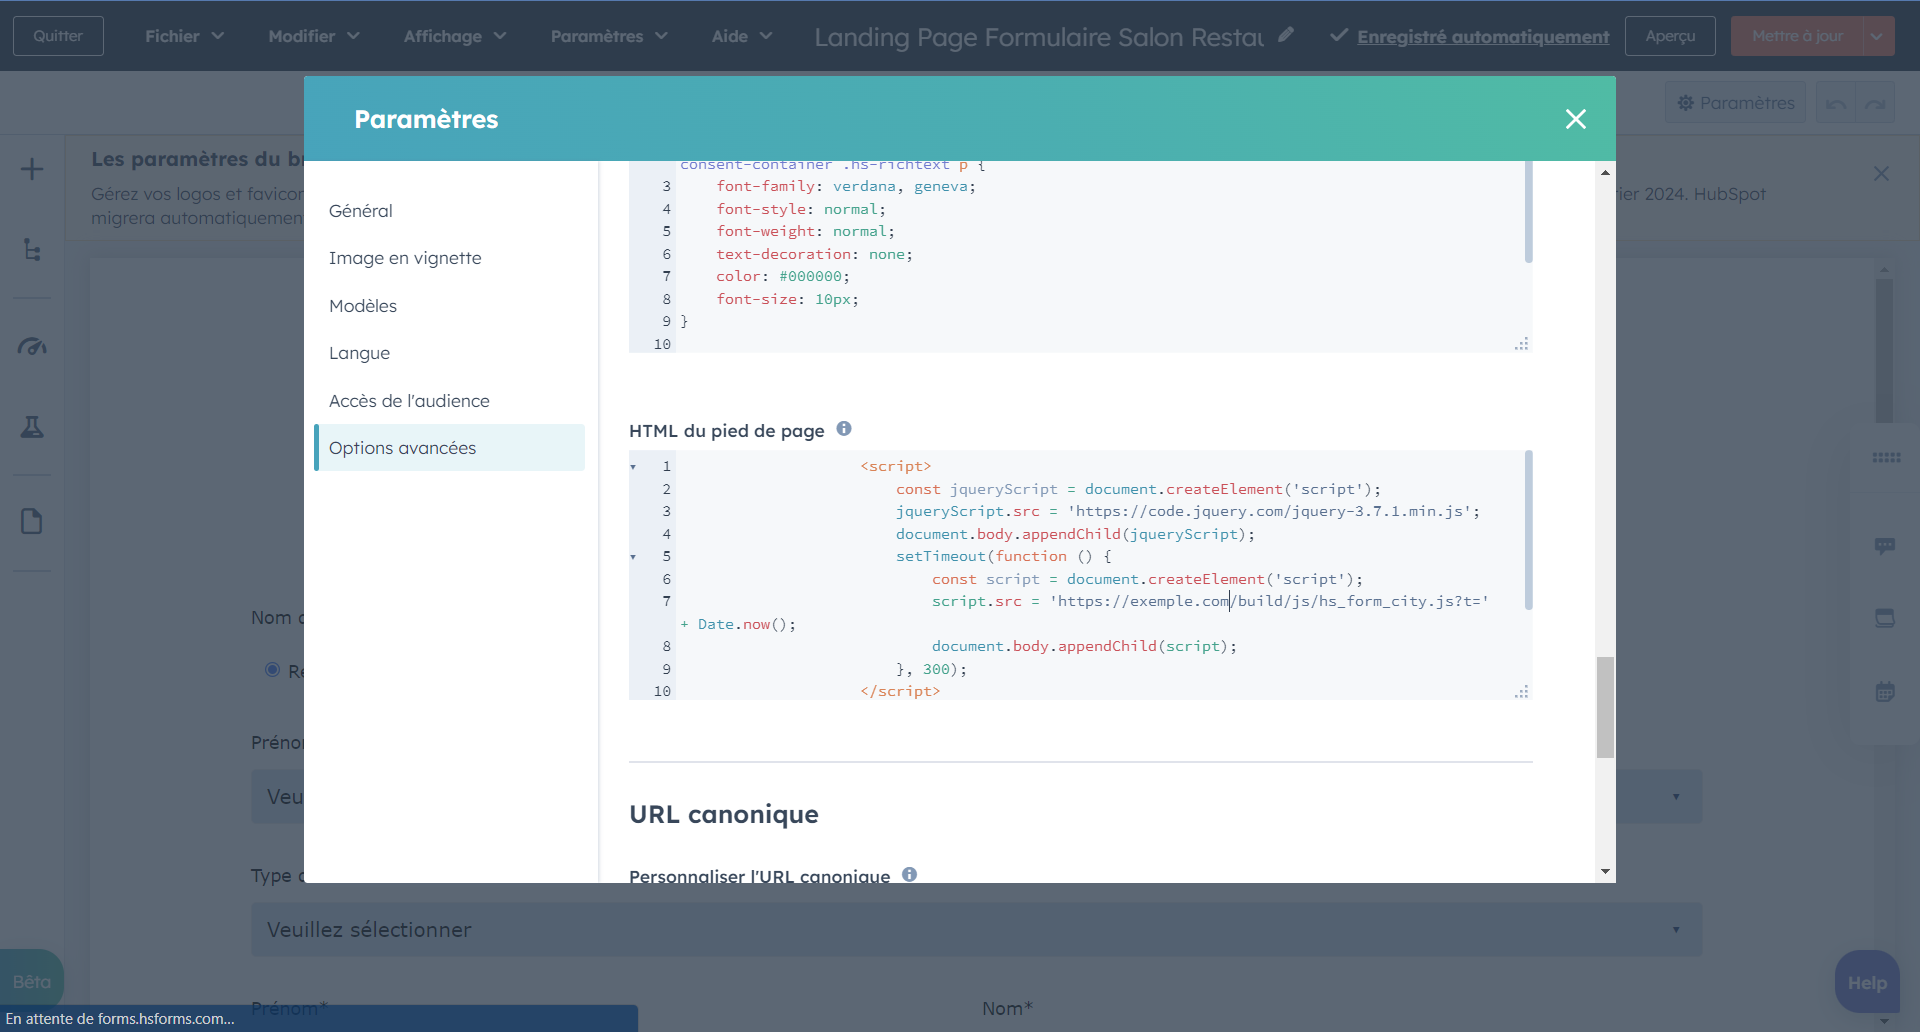Click the Quitter button
1920x1032 pixels.
[58, 36]
